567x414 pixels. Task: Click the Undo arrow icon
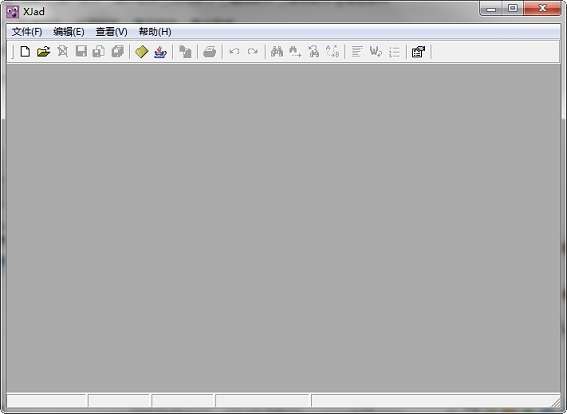[234, 52]
